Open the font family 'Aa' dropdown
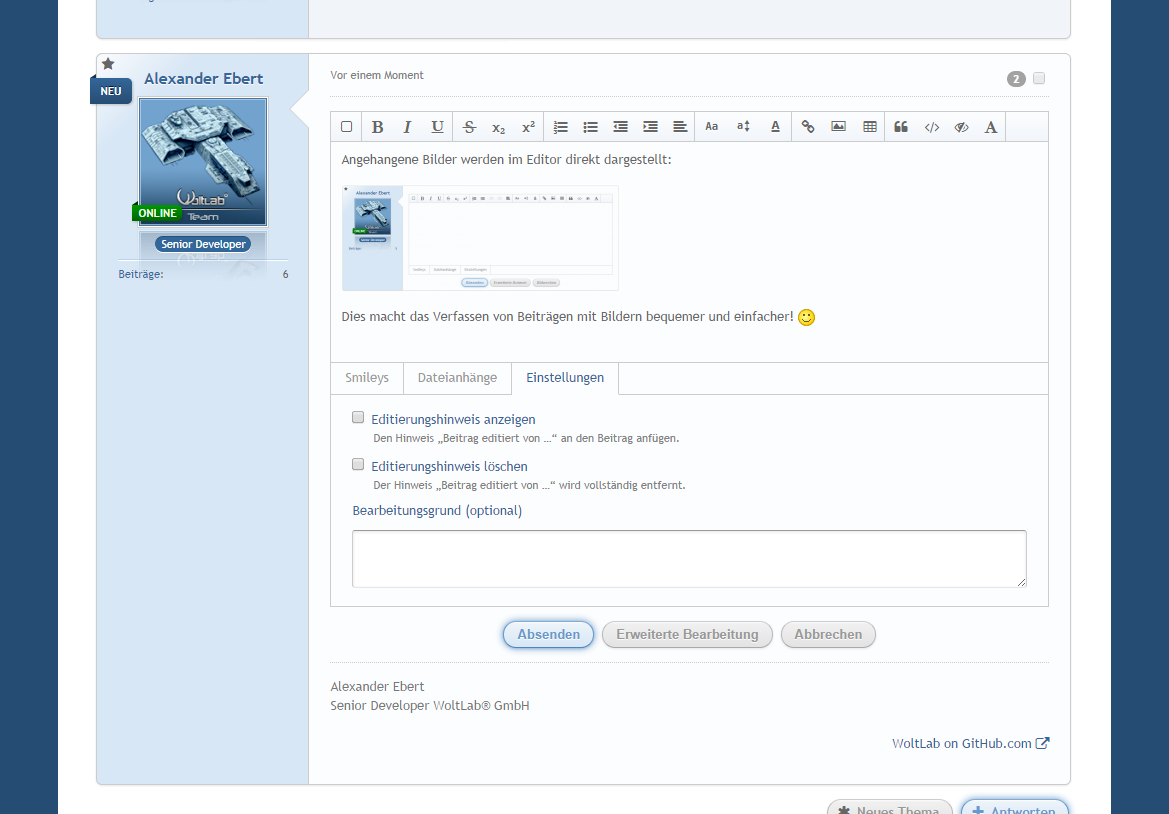 point(712,127)
